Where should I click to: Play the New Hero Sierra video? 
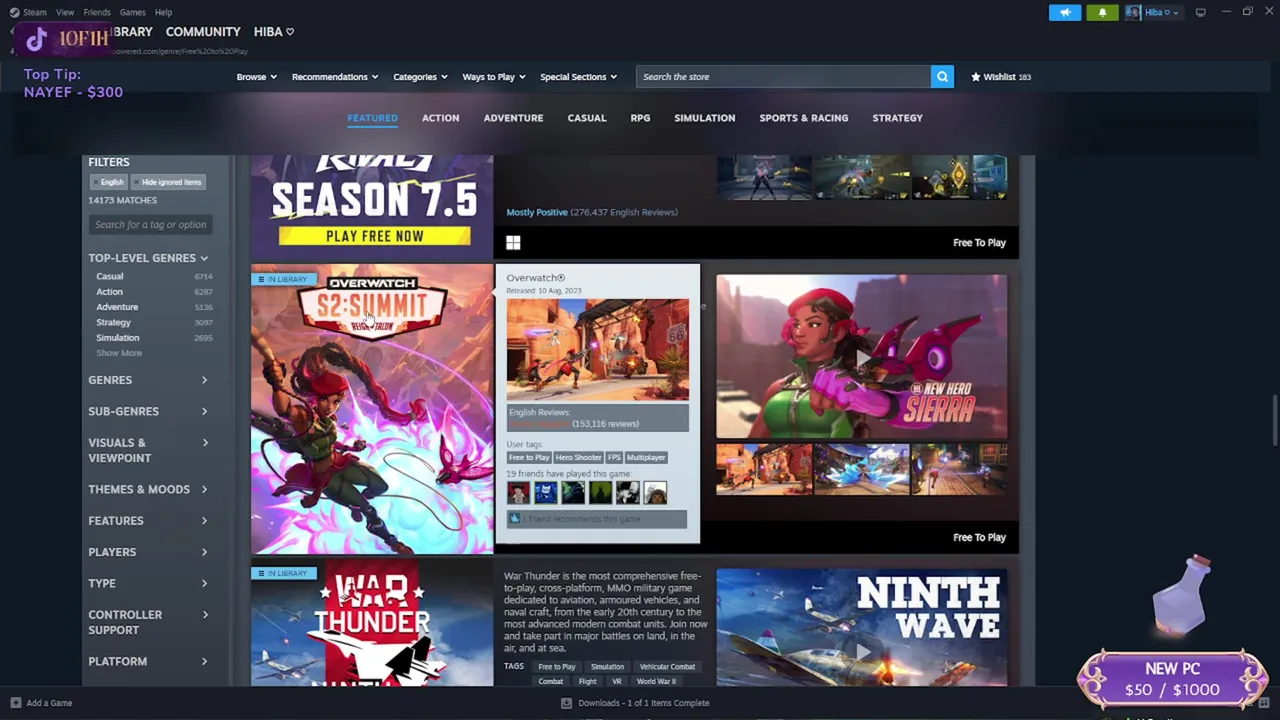861,357
